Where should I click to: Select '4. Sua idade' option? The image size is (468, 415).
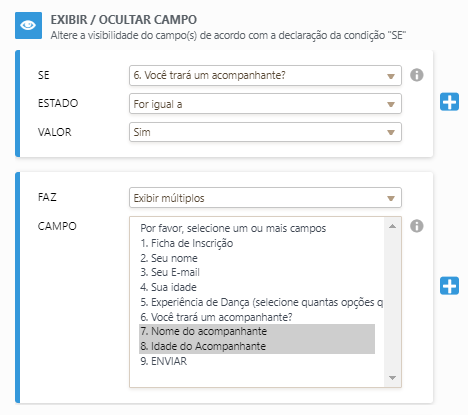tap(257, 287)
